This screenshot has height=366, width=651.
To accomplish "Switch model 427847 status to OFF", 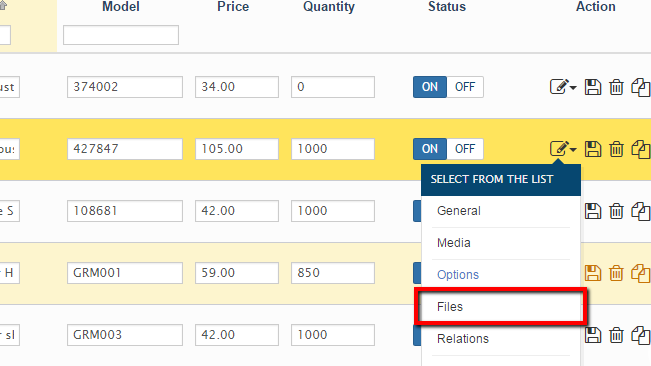I will pyautogui.click(x=465, y=149).
